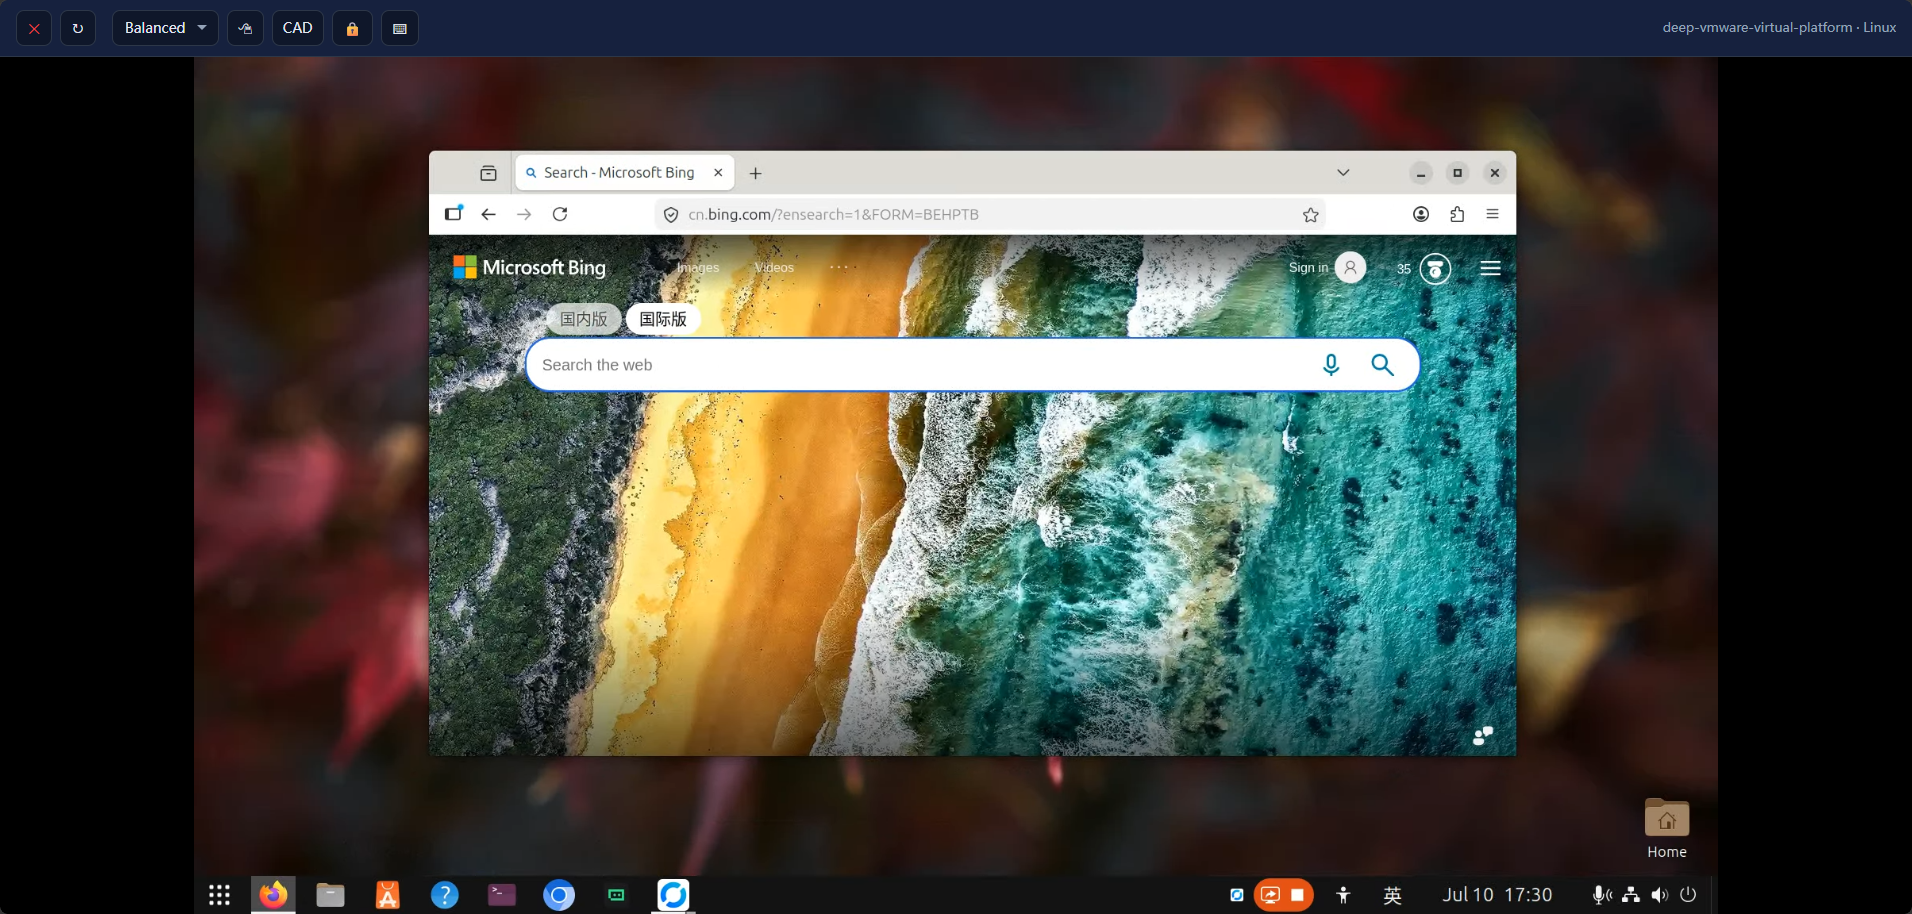Open the 英 input method indicator

tap(1392, 895)
